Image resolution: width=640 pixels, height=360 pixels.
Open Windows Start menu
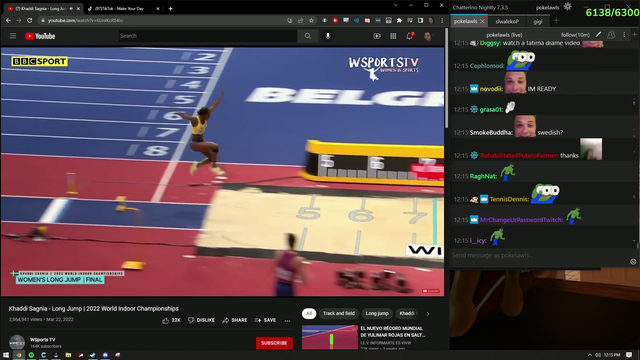click(6, 355)
